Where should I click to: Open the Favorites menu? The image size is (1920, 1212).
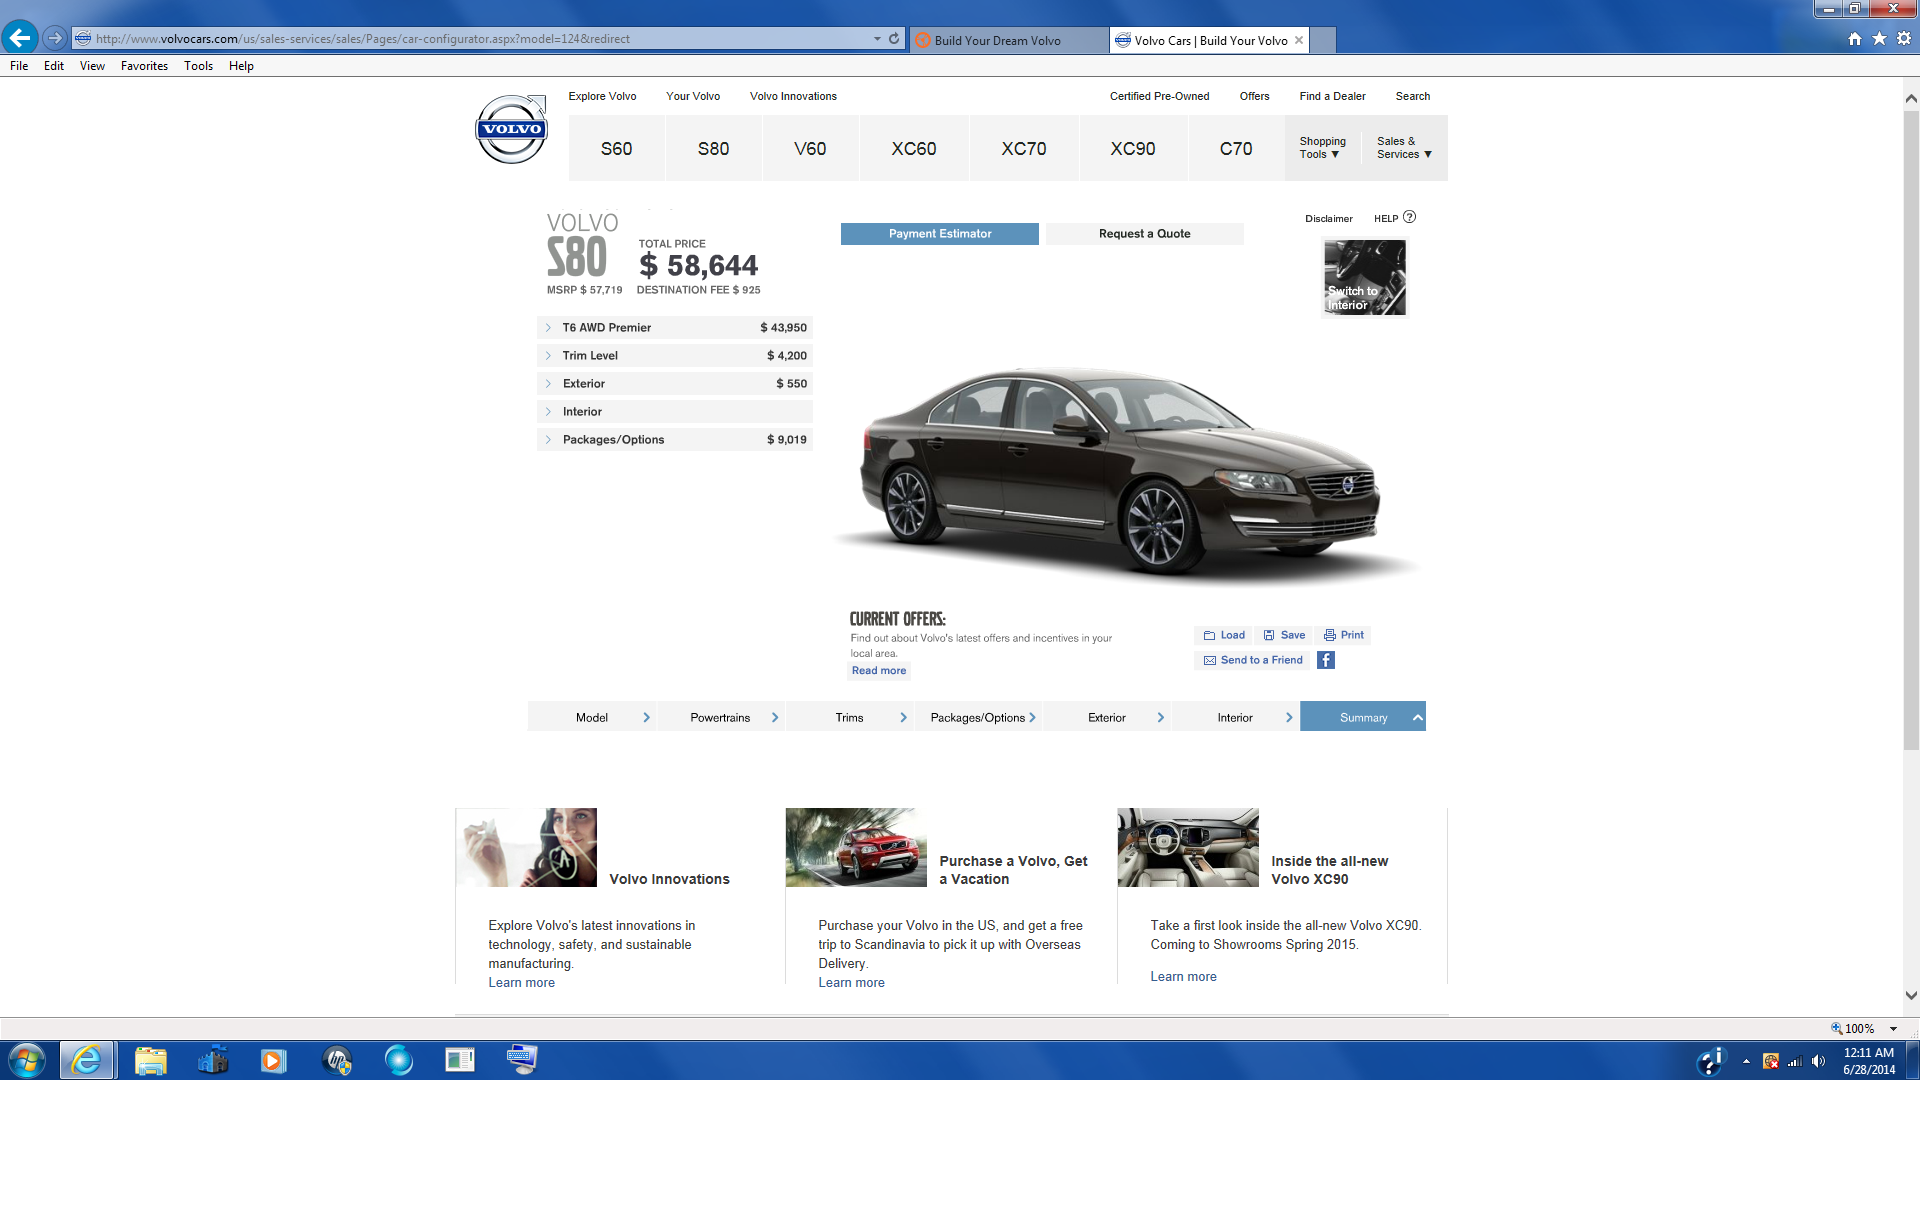click(144, 66)
